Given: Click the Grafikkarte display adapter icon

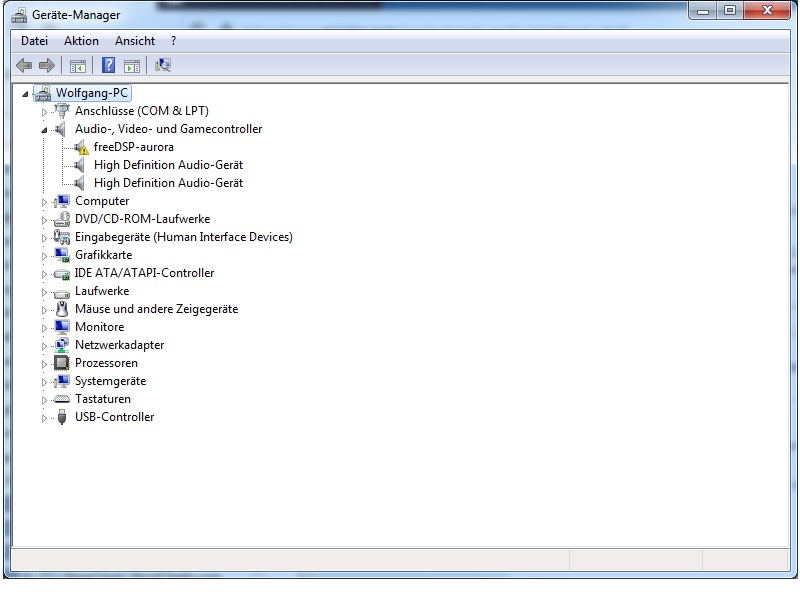Looking at the screenshot, I should pyautogui.click(x=62, y=255).
